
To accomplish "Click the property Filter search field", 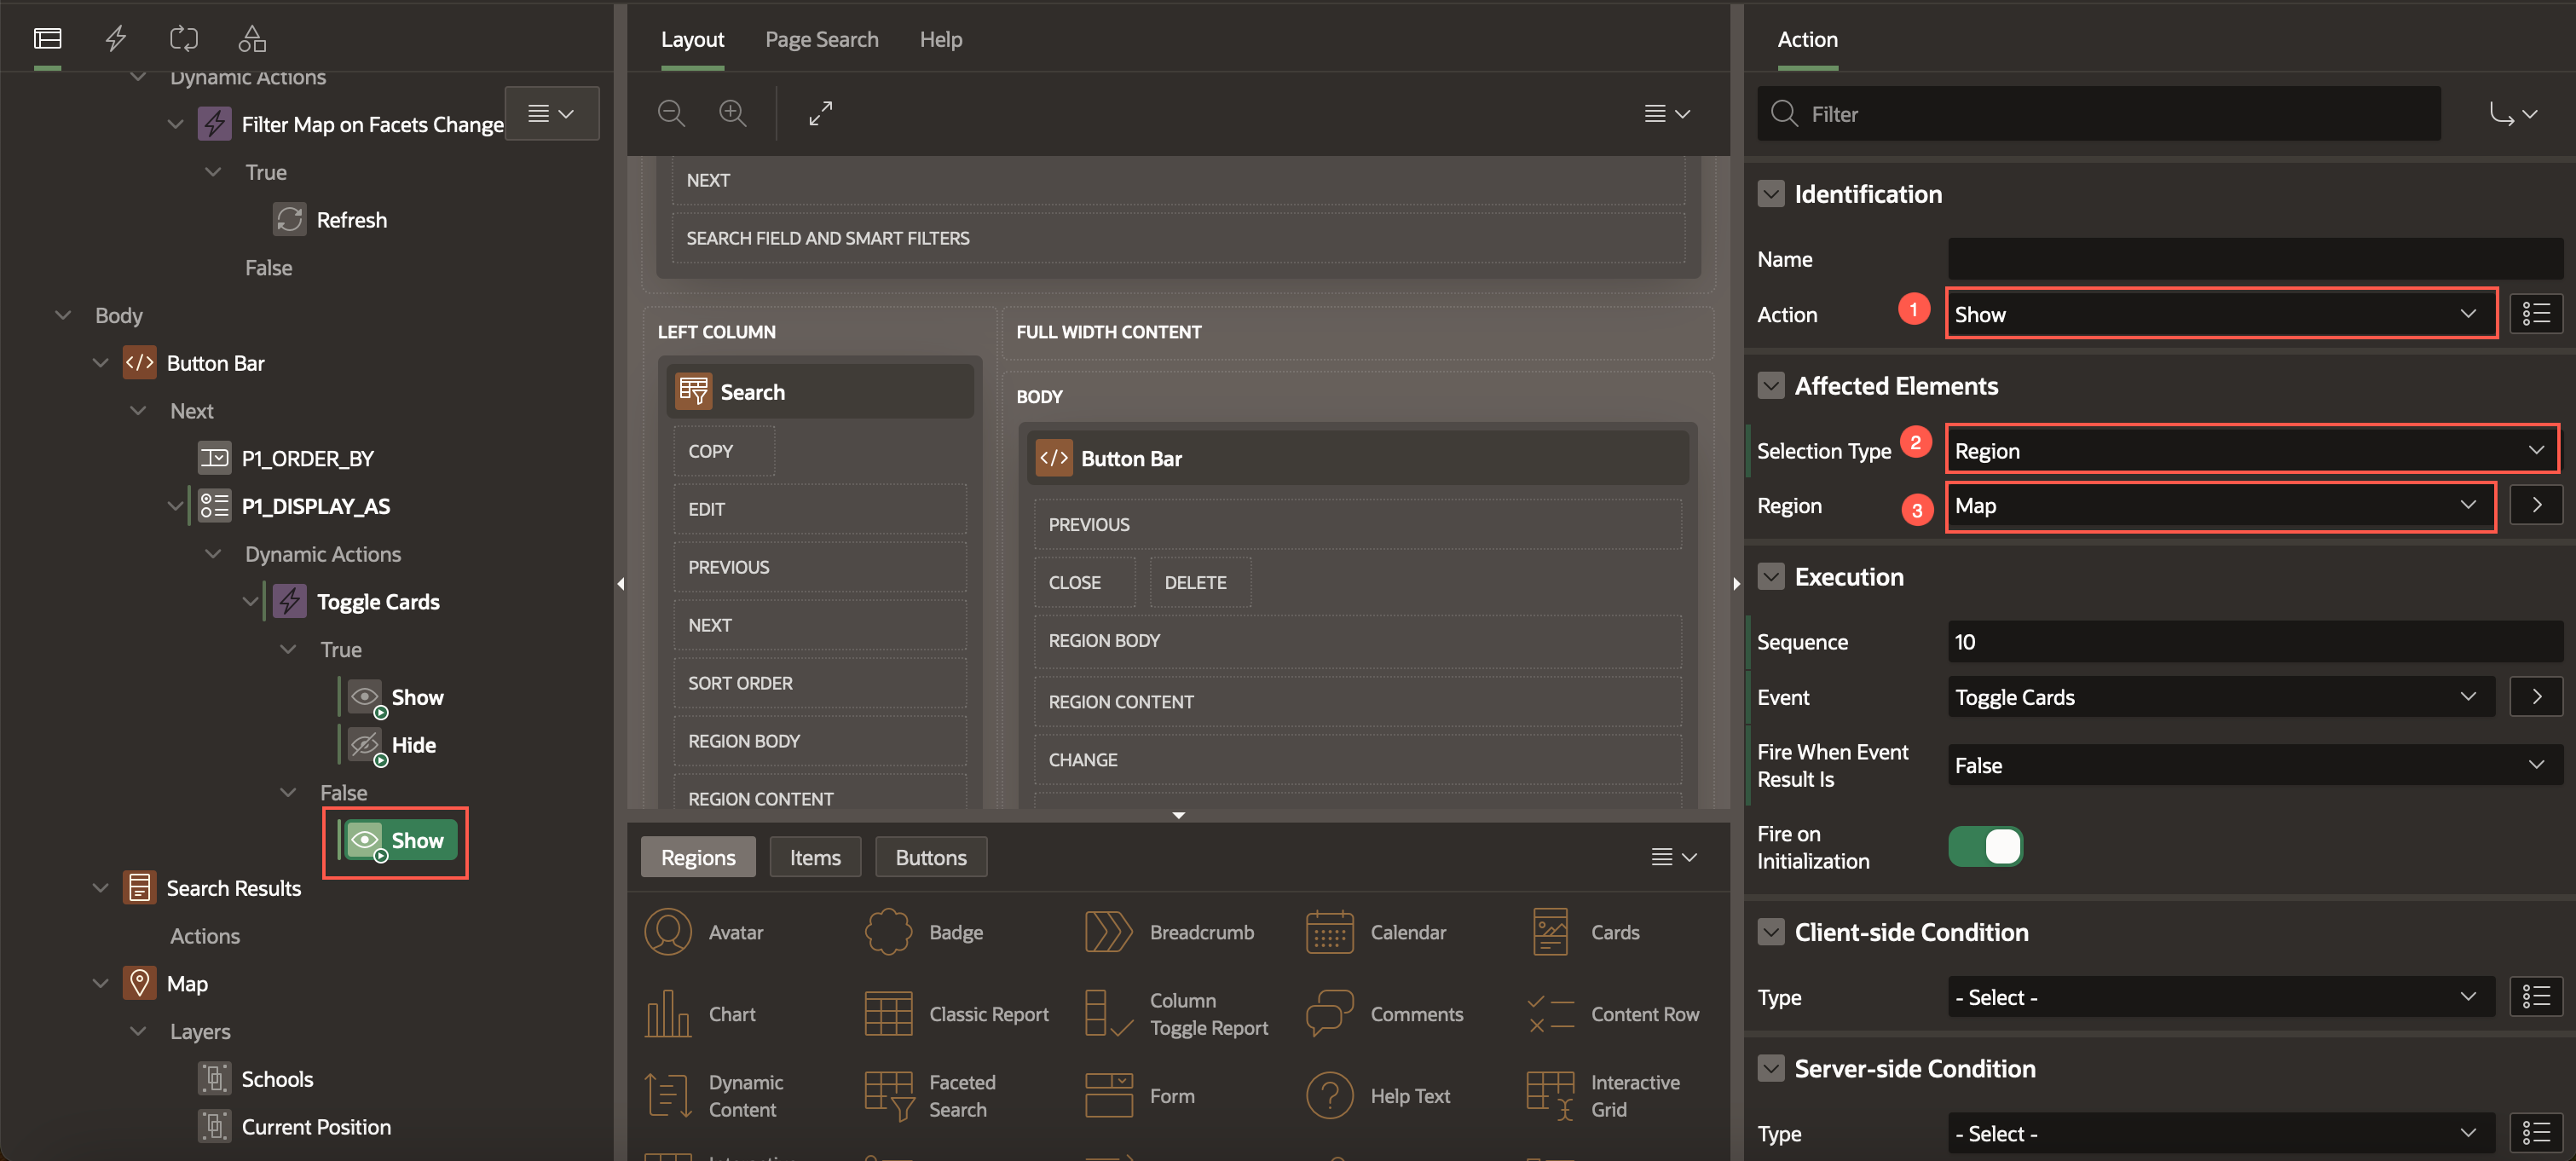I will click(x=2100, y=114).
